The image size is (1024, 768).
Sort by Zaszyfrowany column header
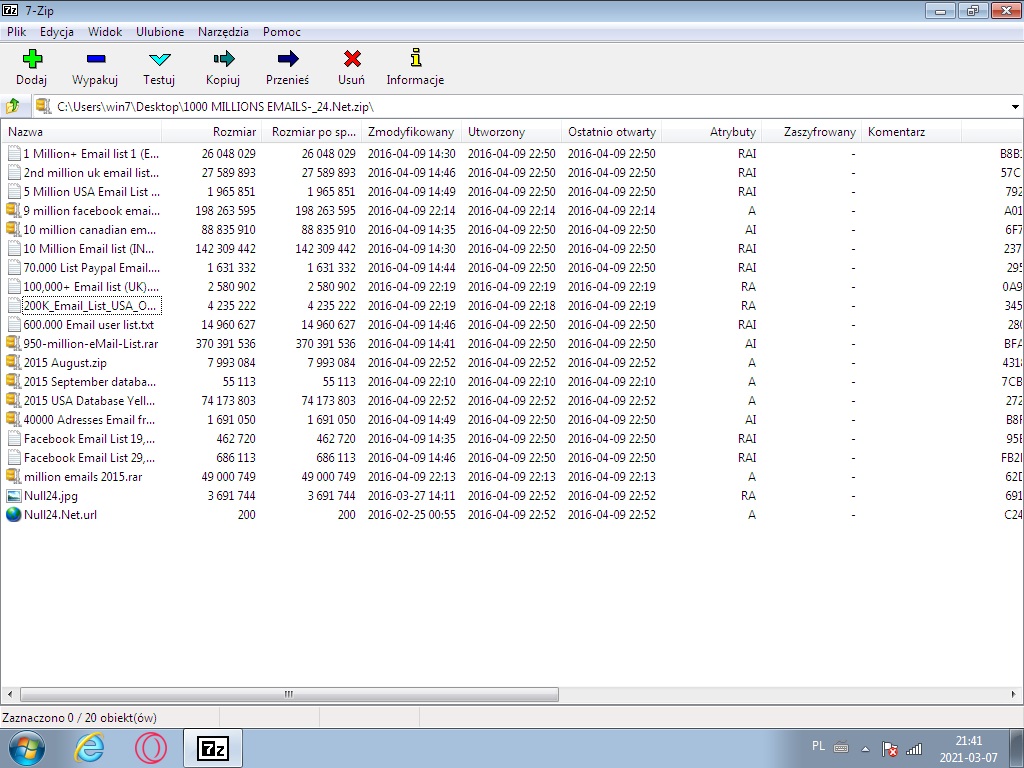[x=812, y=131]
